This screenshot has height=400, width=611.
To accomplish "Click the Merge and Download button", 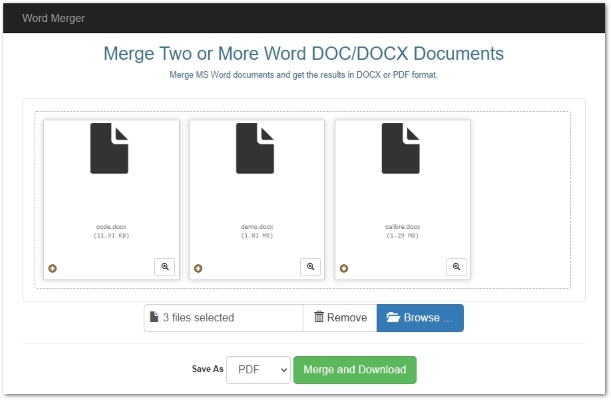I will [x=355, y=369].
